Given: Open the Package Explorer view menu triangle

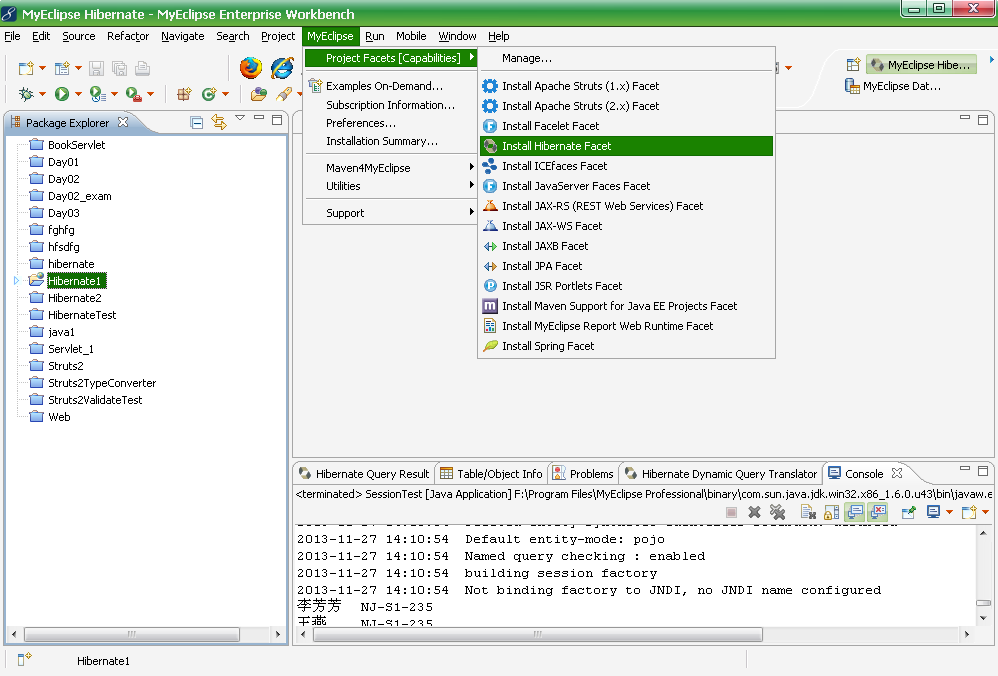Looking at the screenshot, I should click(x=240, y=118).
